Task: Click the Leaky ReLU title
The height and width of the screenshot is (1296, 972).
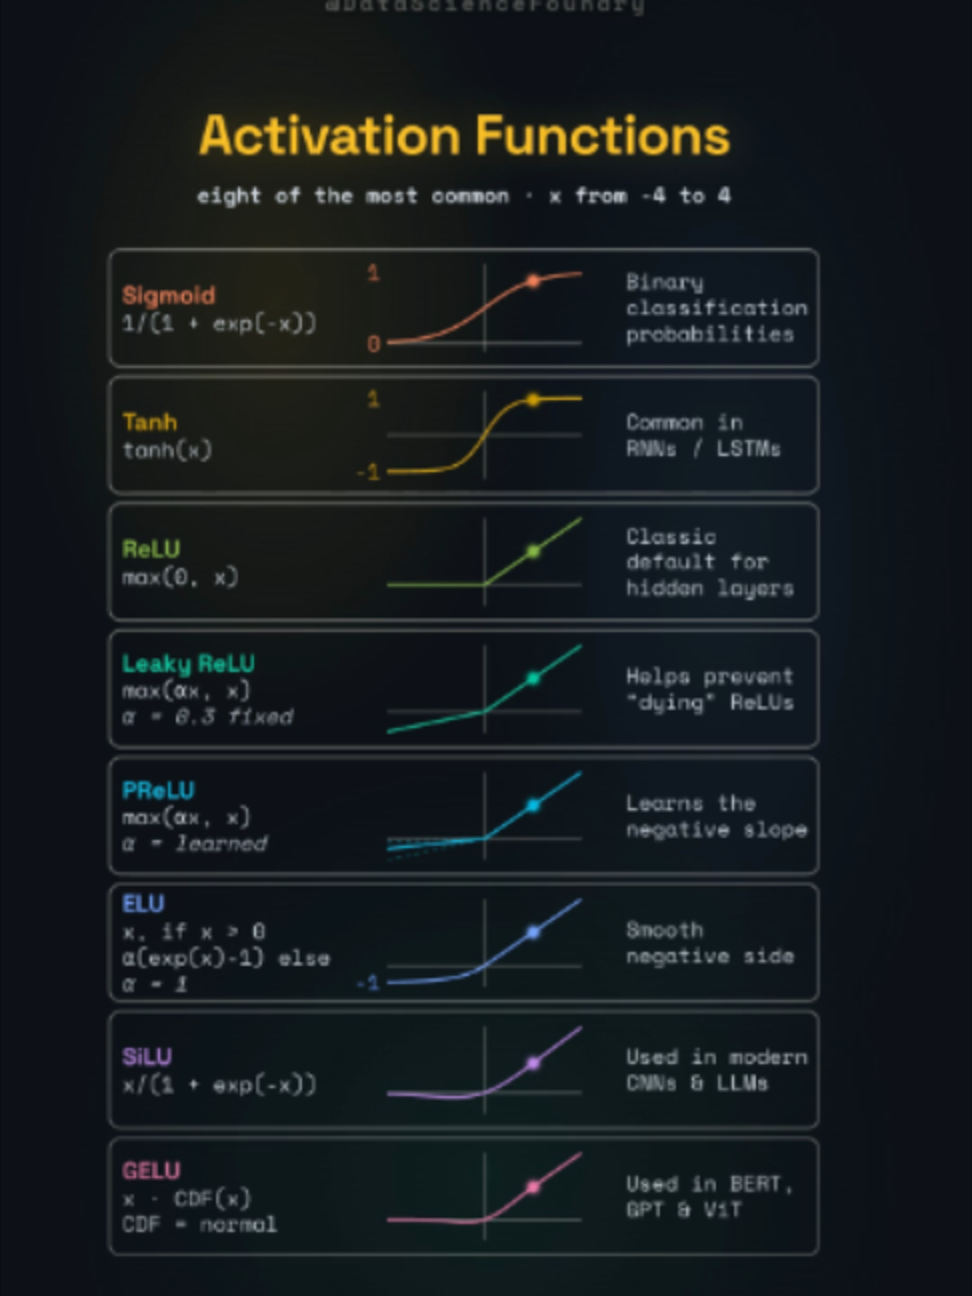Action: click(x=188, y=664)
